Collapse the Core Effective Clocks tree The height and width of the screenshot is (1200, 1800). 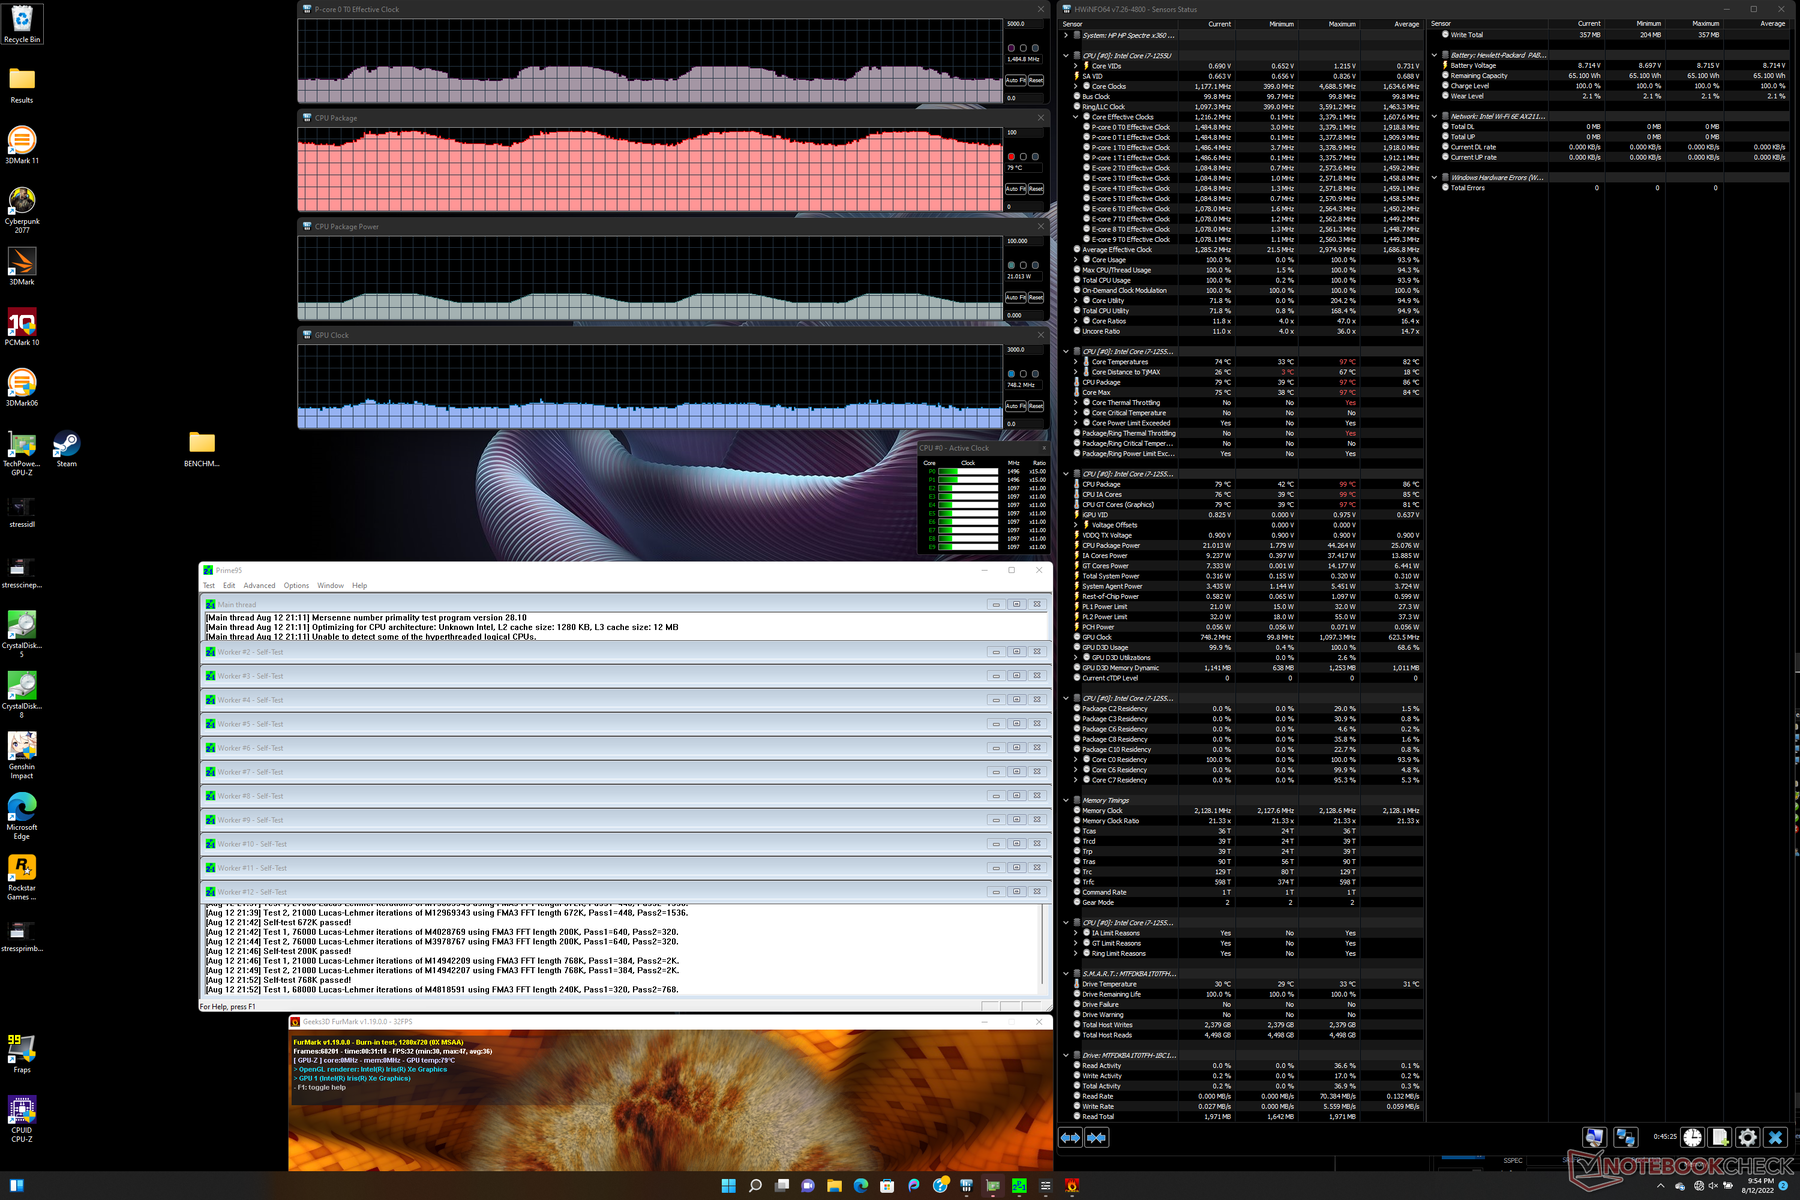click(x=1076, y=117)
